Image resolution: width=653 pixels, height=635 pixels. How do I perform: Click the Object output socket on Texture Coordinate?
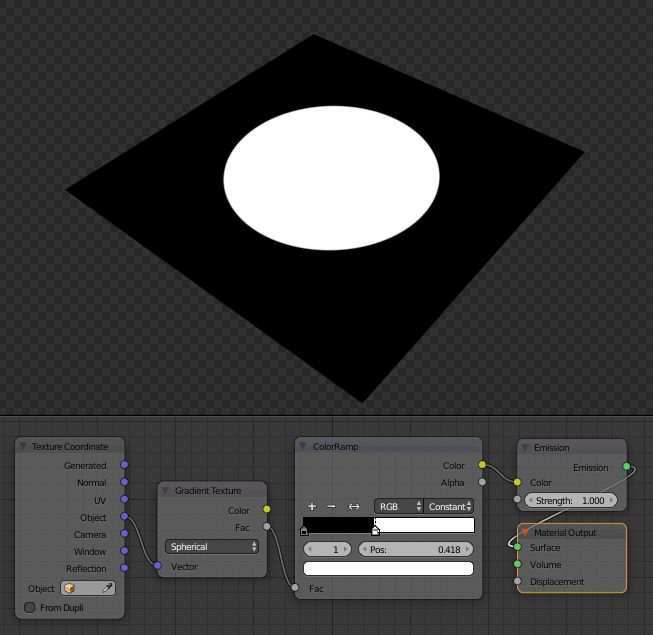click(x=124, y=516)
